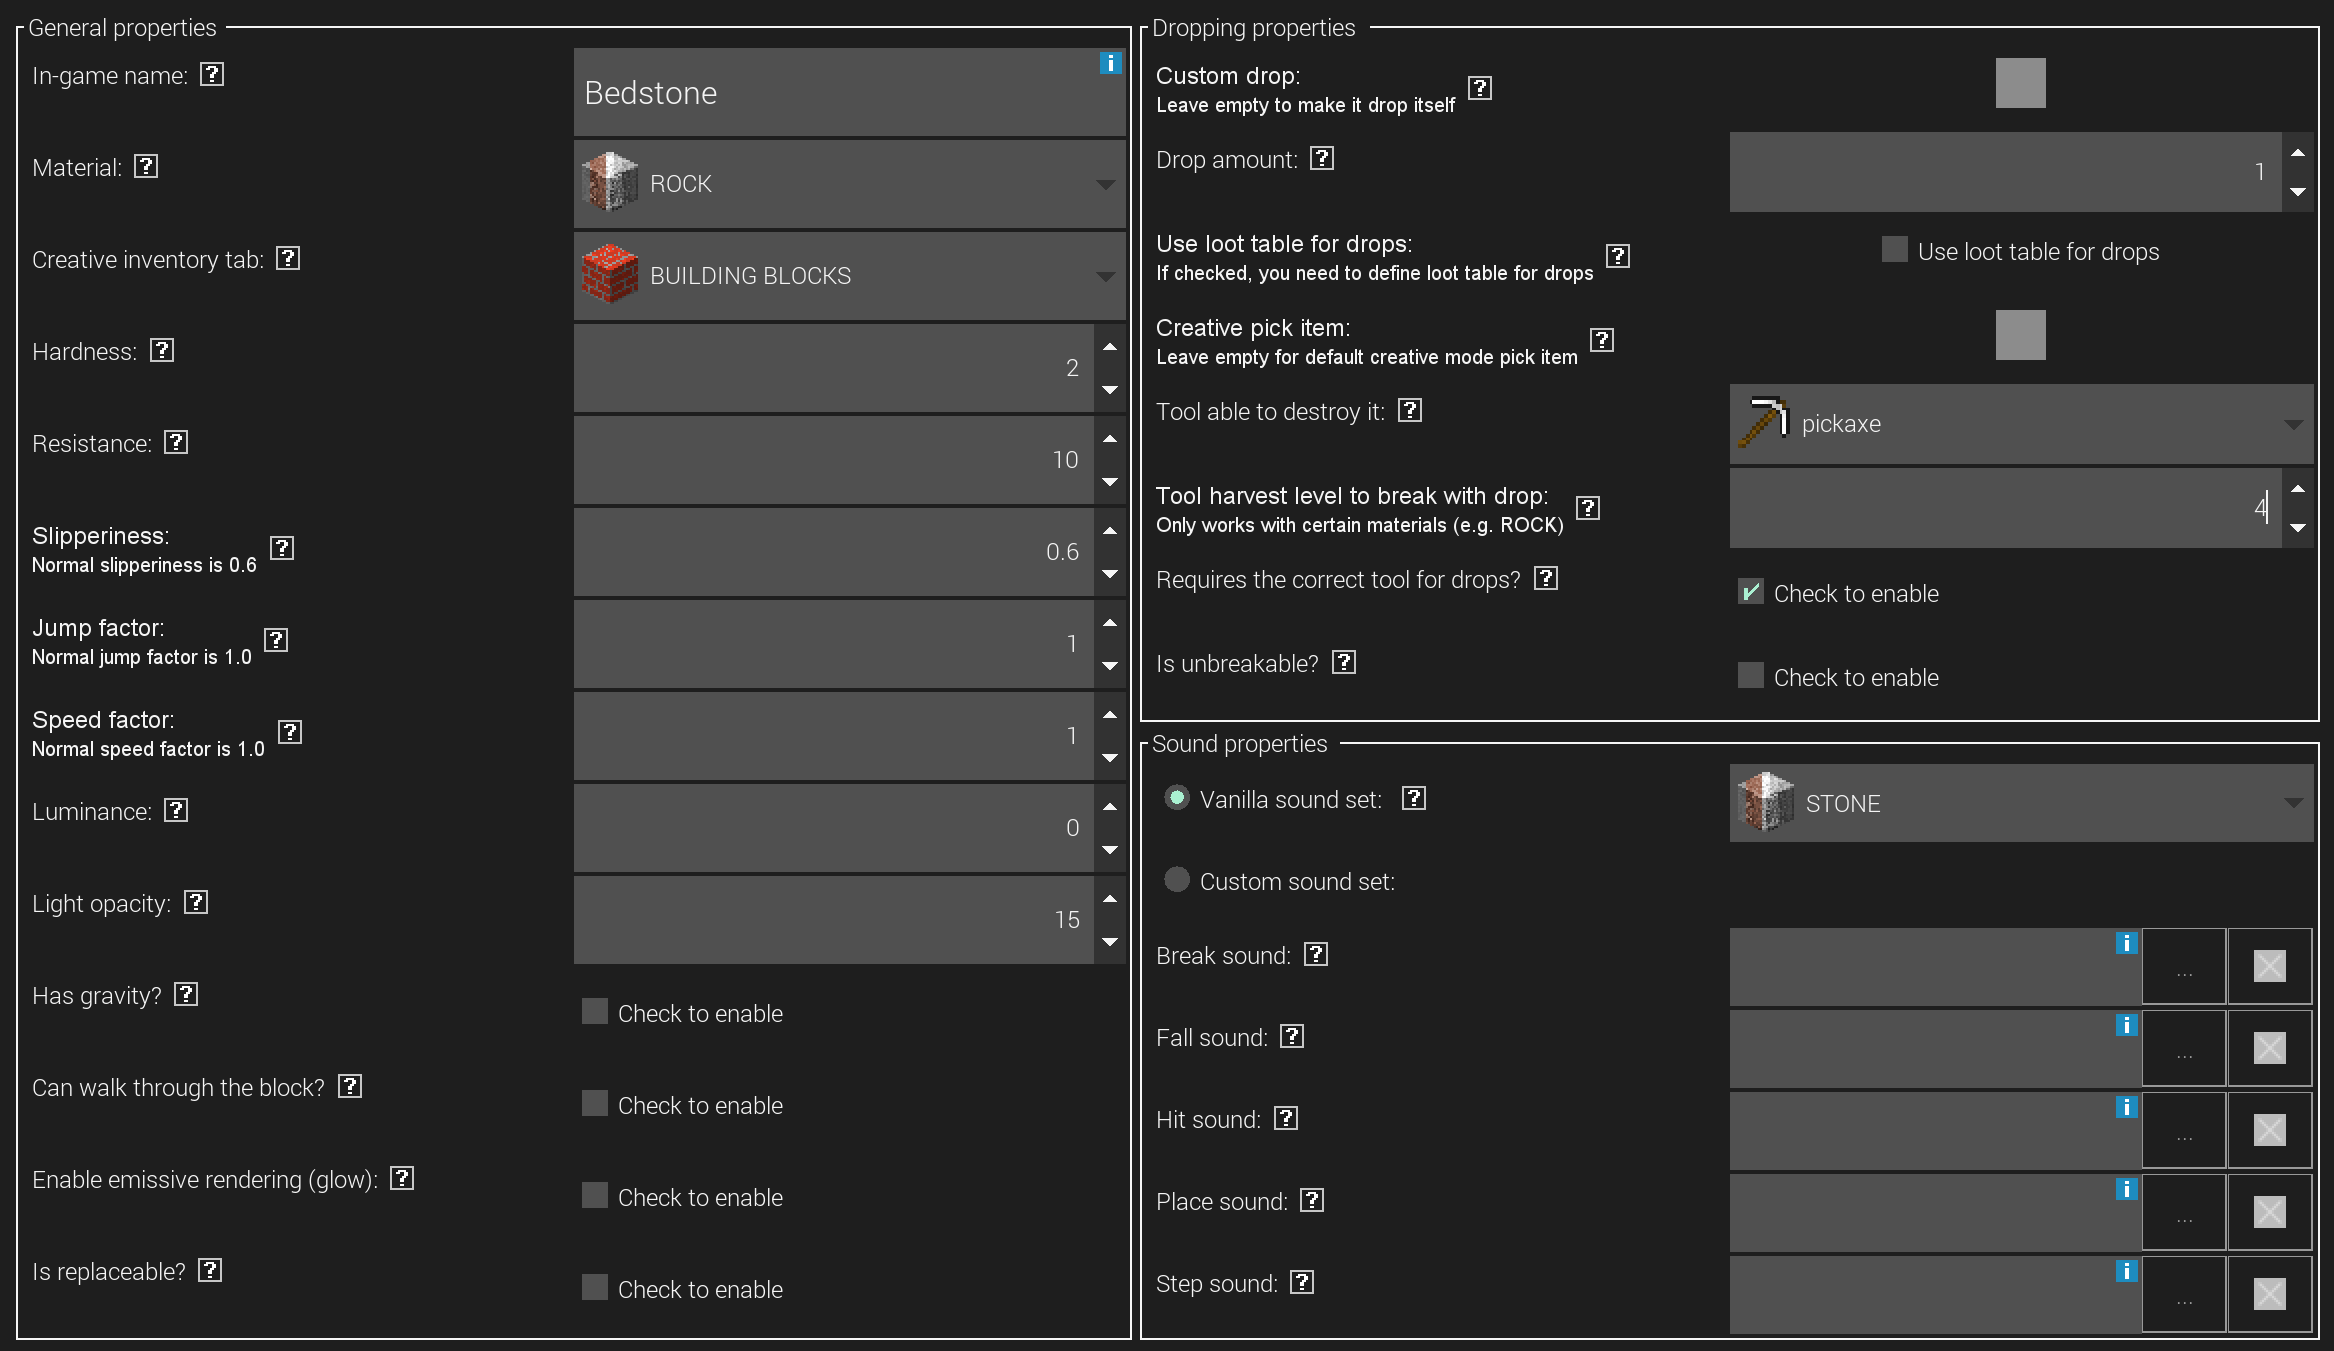Click the help icon beside Material
Viewport: 2334px width, 1351px height.
point(146,166)
